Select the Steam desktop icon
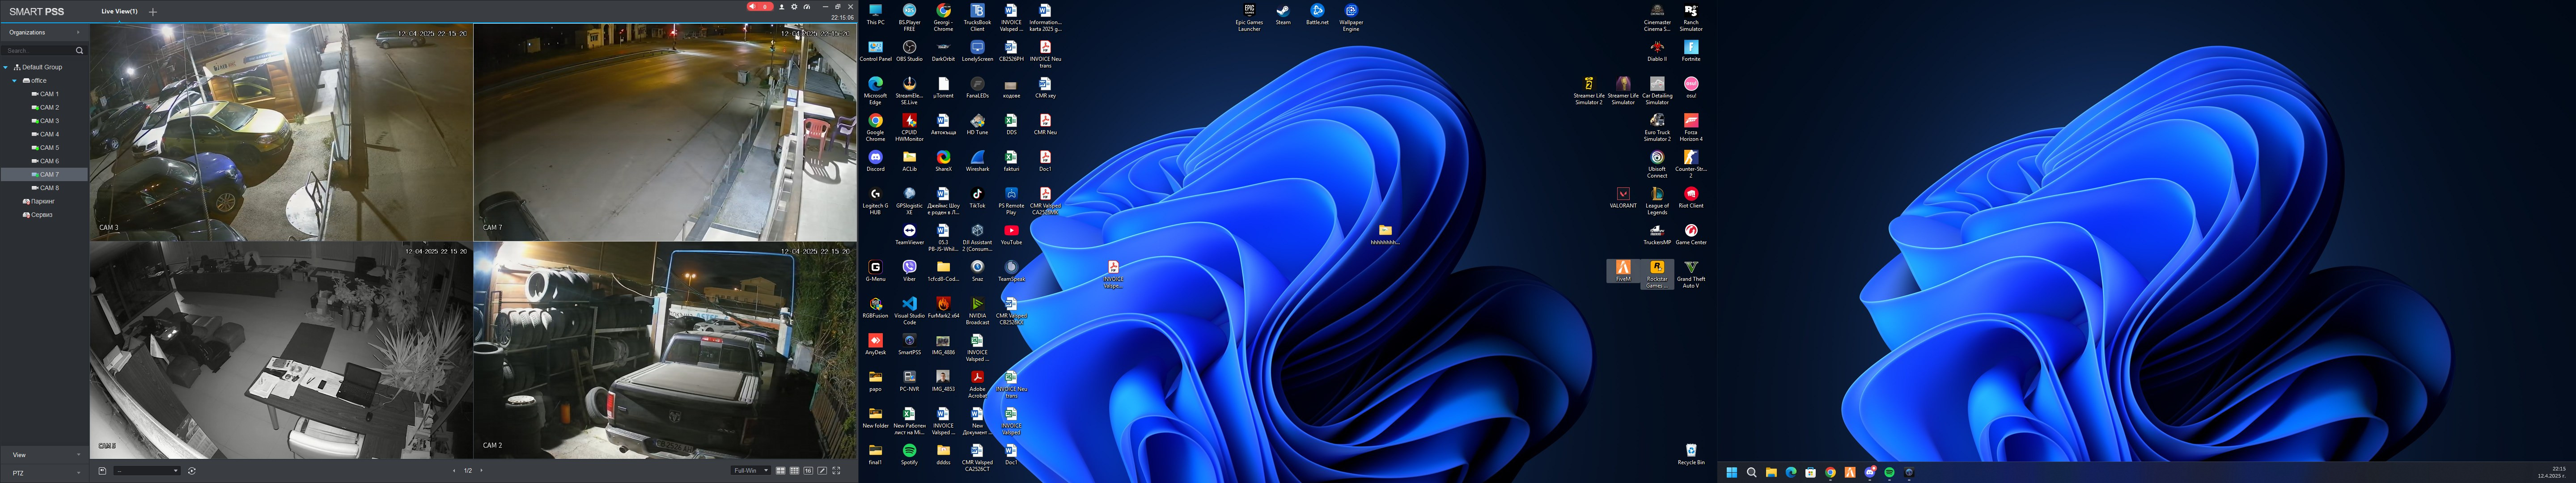This screenshot has height=483, width=2576. point(1283,14)
